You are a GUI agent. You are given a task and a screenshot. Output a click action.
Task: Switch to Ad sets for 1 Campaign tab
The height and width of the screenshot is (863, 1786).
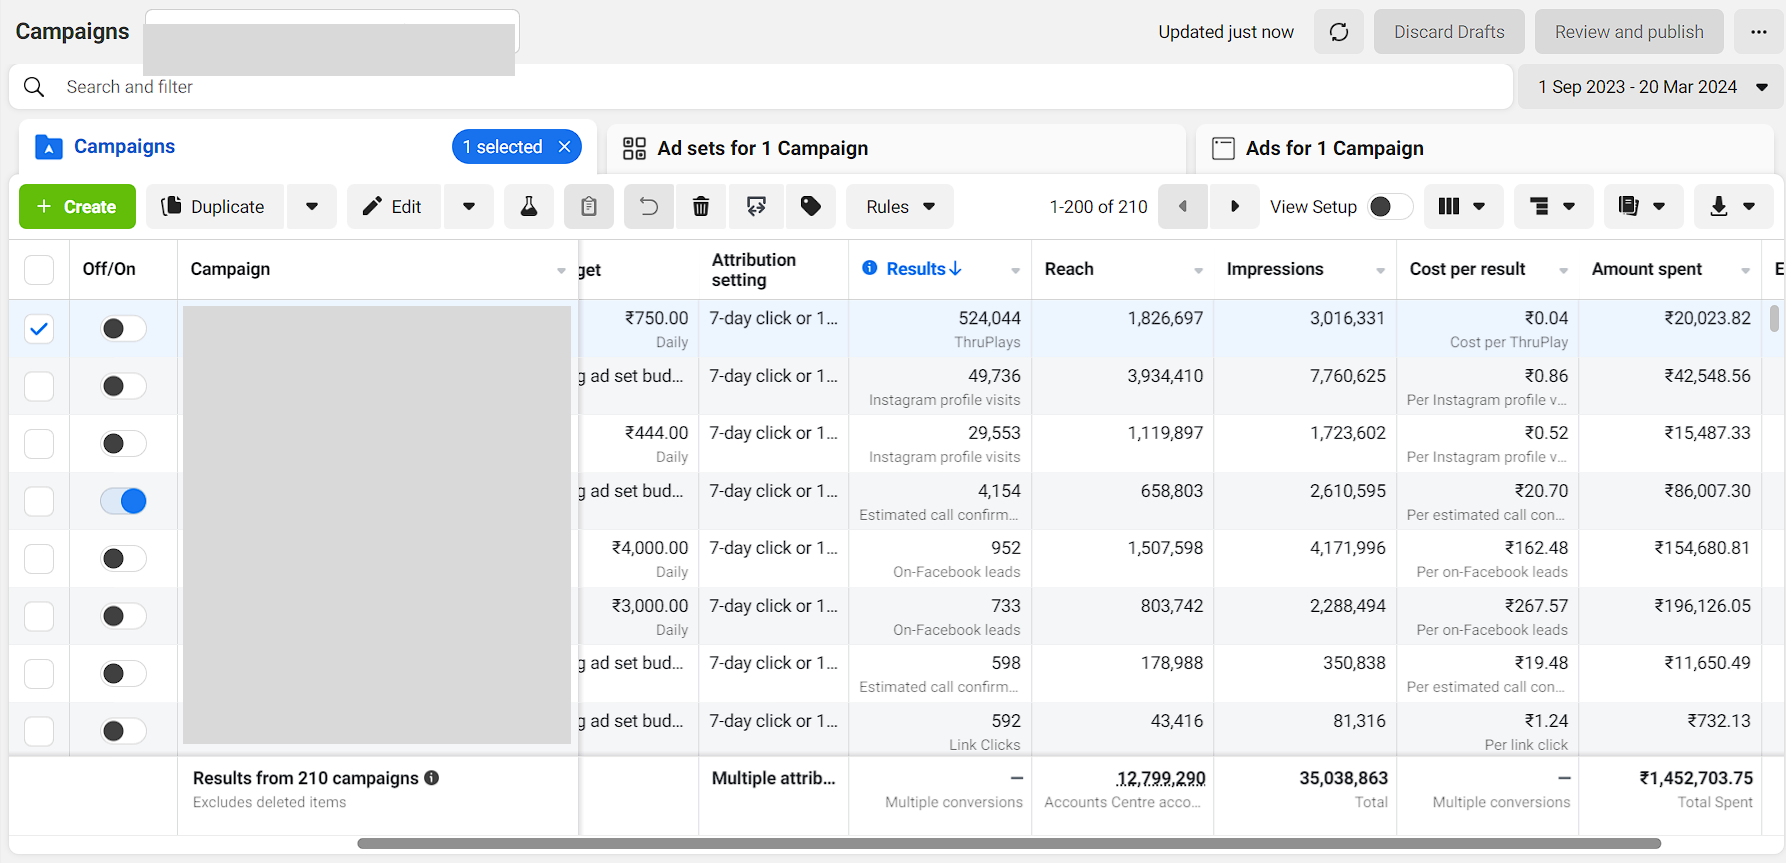pyautogui.click(x=762, y=148)
